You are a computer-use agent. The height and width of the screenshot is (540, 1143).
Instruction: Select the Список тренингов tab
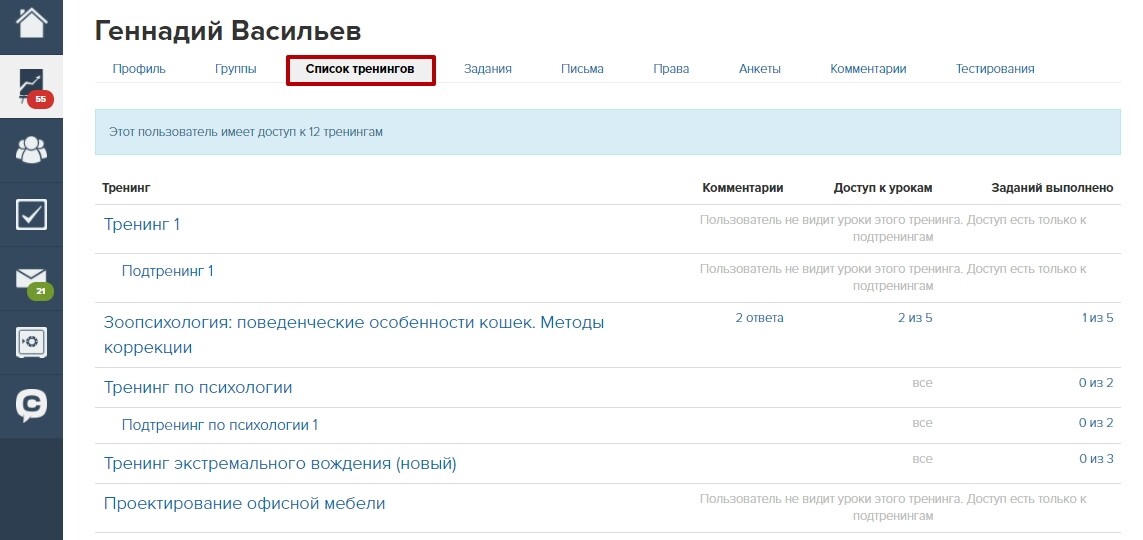click(x=360, y=69)
